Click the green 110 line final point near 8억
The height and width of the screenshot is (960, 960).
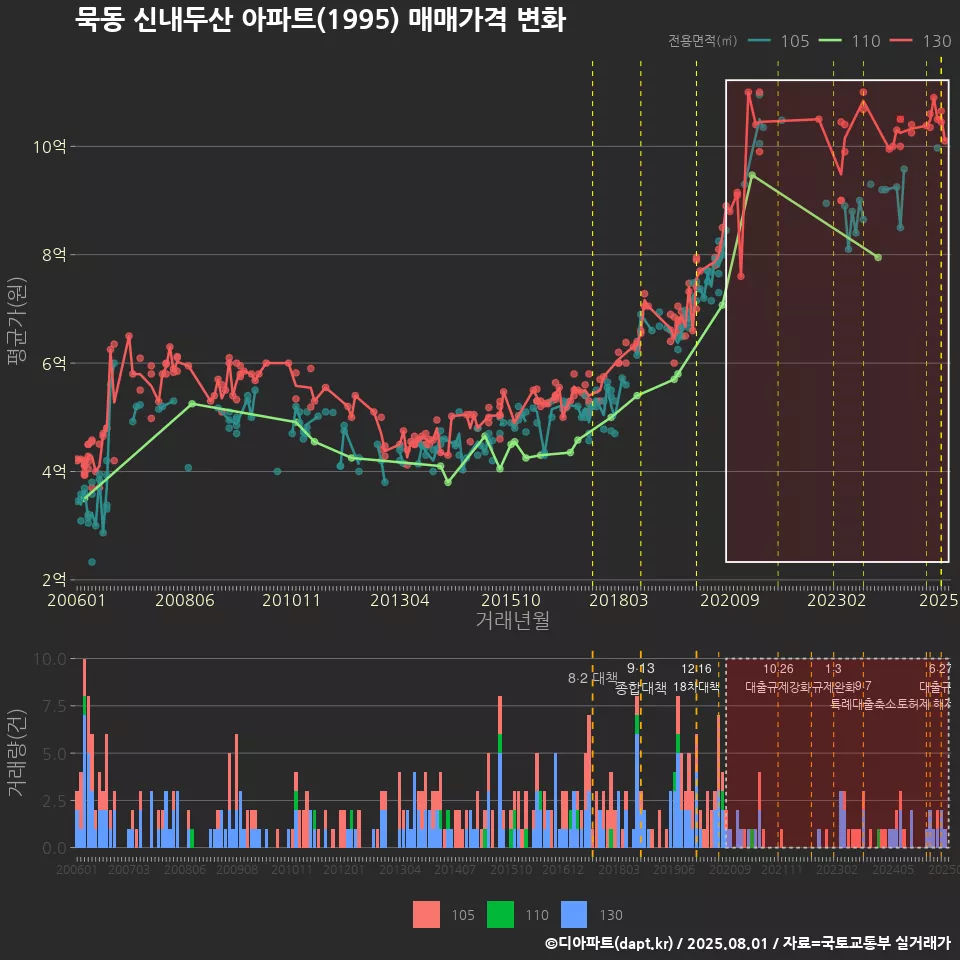[x=878, y=257]
